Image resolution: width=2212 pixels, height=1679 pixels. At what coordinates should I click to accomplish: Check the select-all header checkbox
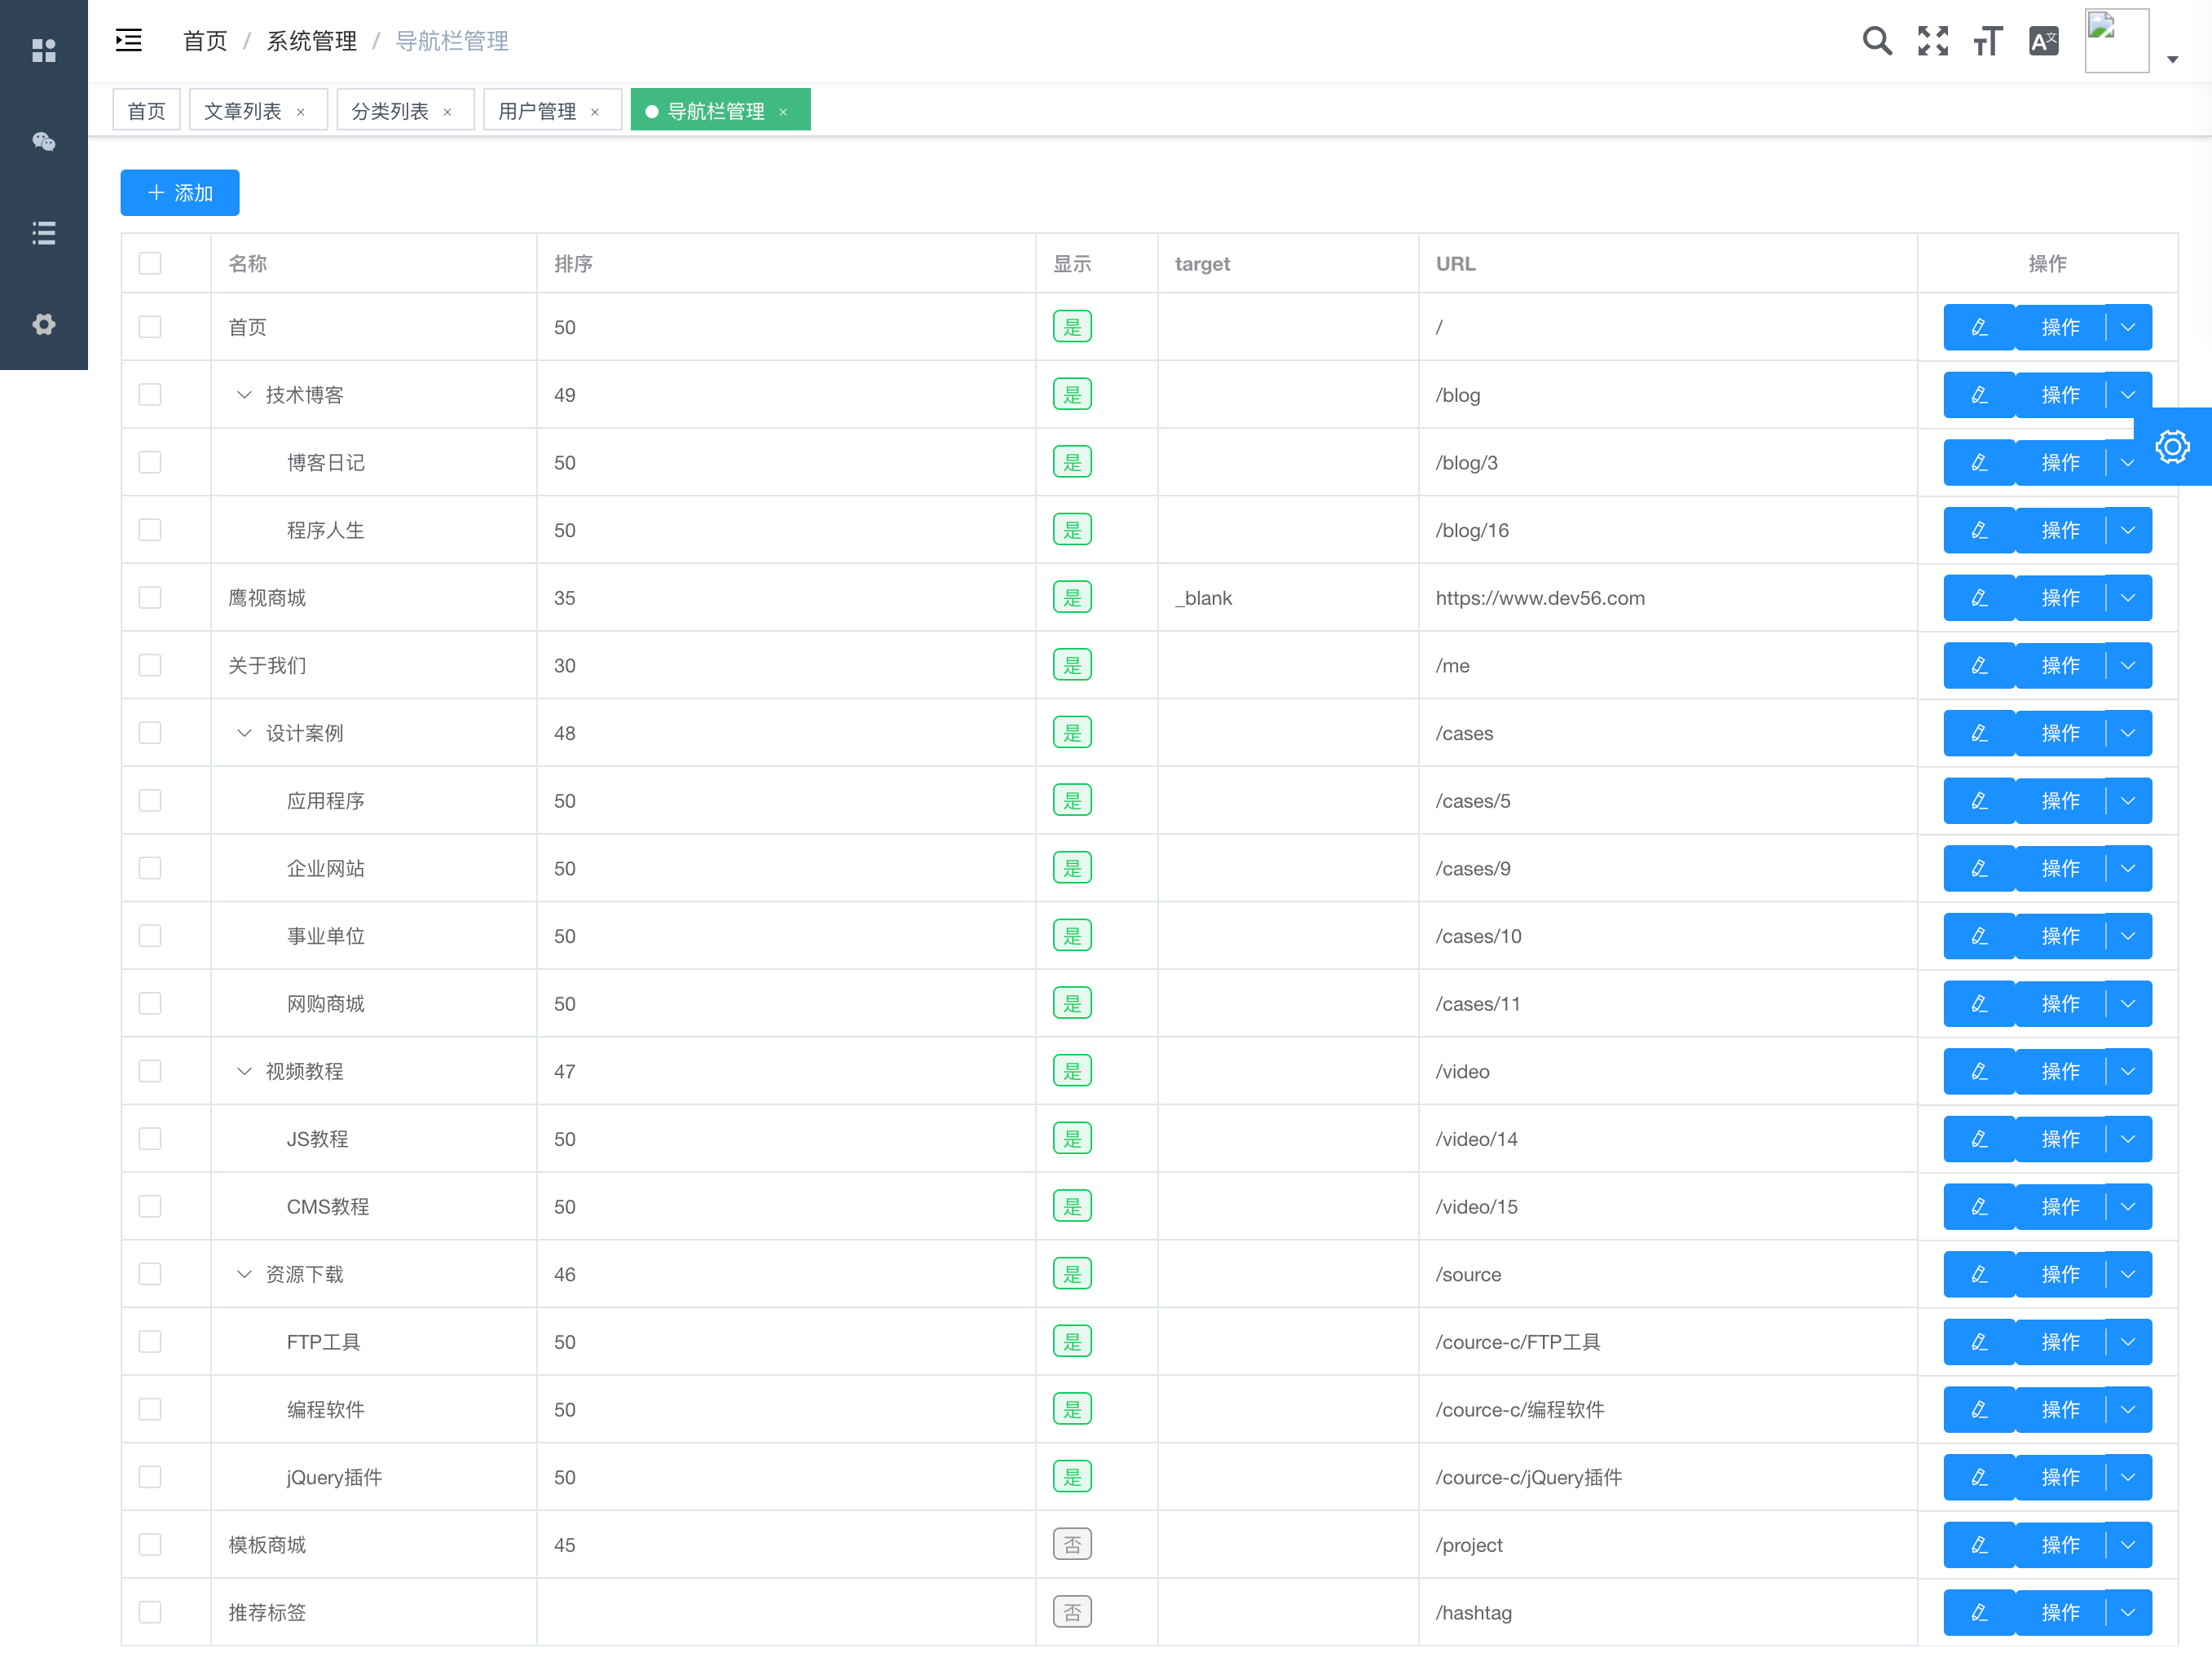tap(150, 264)
